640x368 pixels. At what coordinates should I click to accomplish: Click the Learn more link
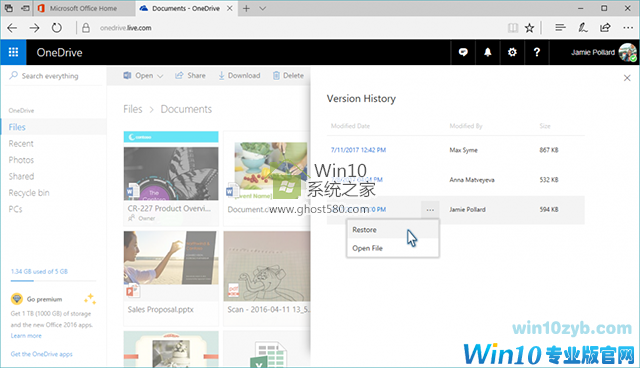[26, 335]
